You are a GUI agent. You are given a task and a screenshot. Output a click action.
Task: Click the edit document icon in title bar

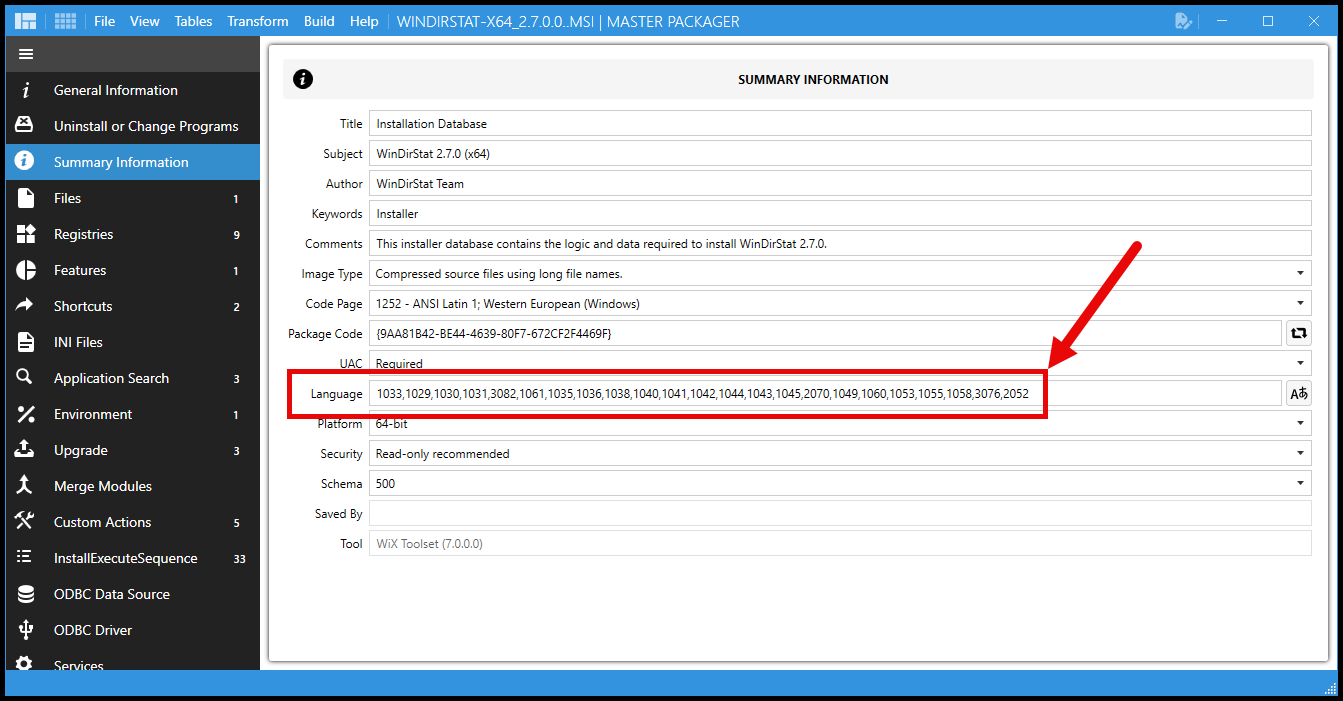(x=1183, y=21)
